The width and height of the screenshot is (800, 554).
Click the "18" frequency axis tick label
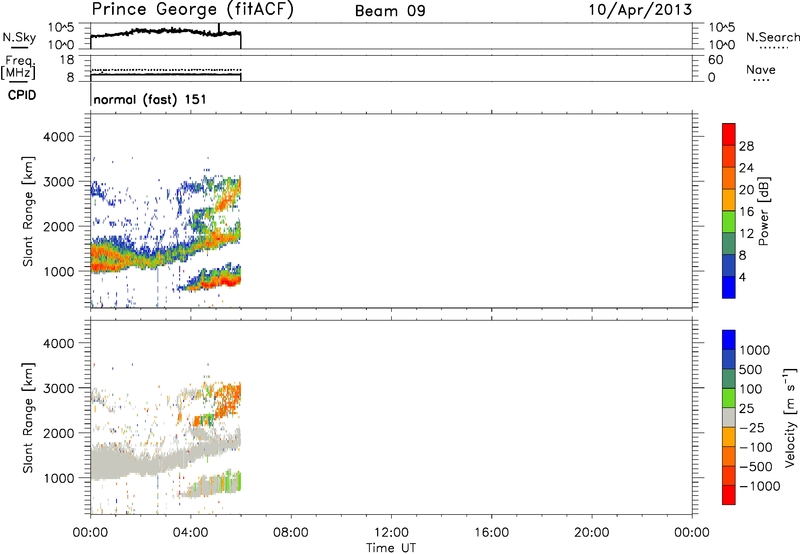coord(67,60)
